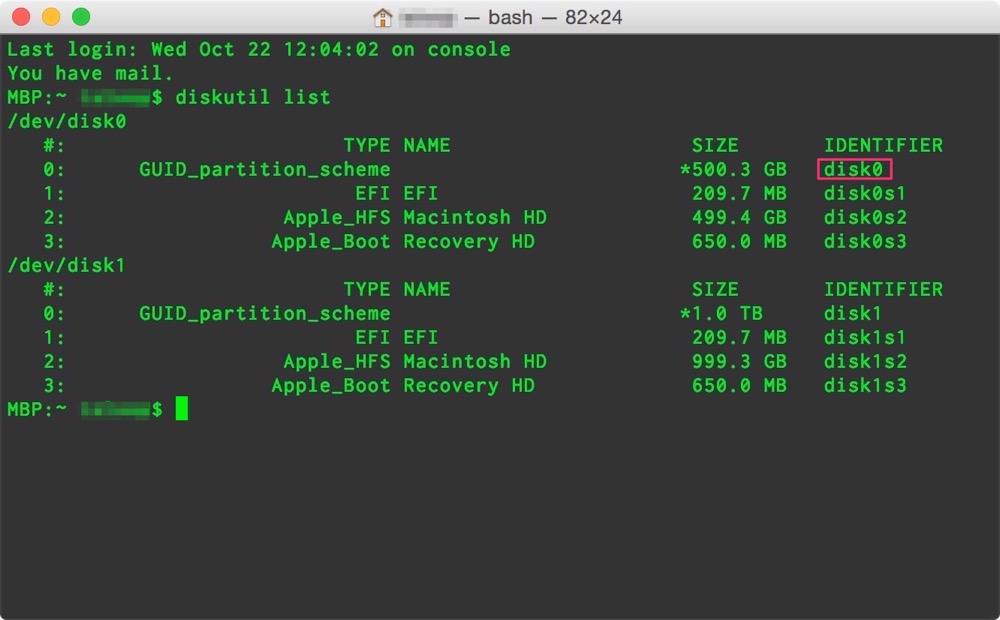
Task: Click 'Macintosh HD' name under disk0
Action: click(x=475, y=218)
